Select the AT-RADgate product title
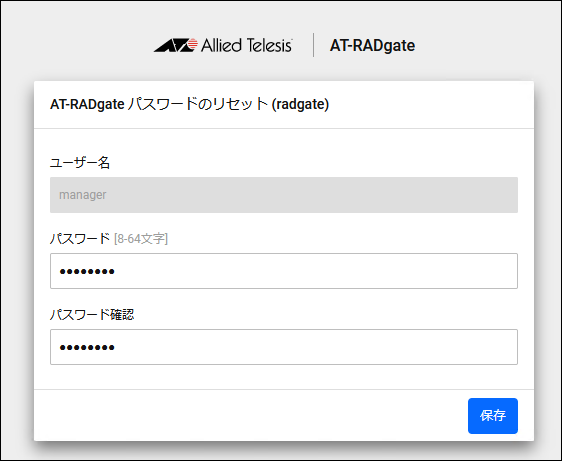This screenshot has height=461, width=562. pyautogui.click(x=372, y=46)
